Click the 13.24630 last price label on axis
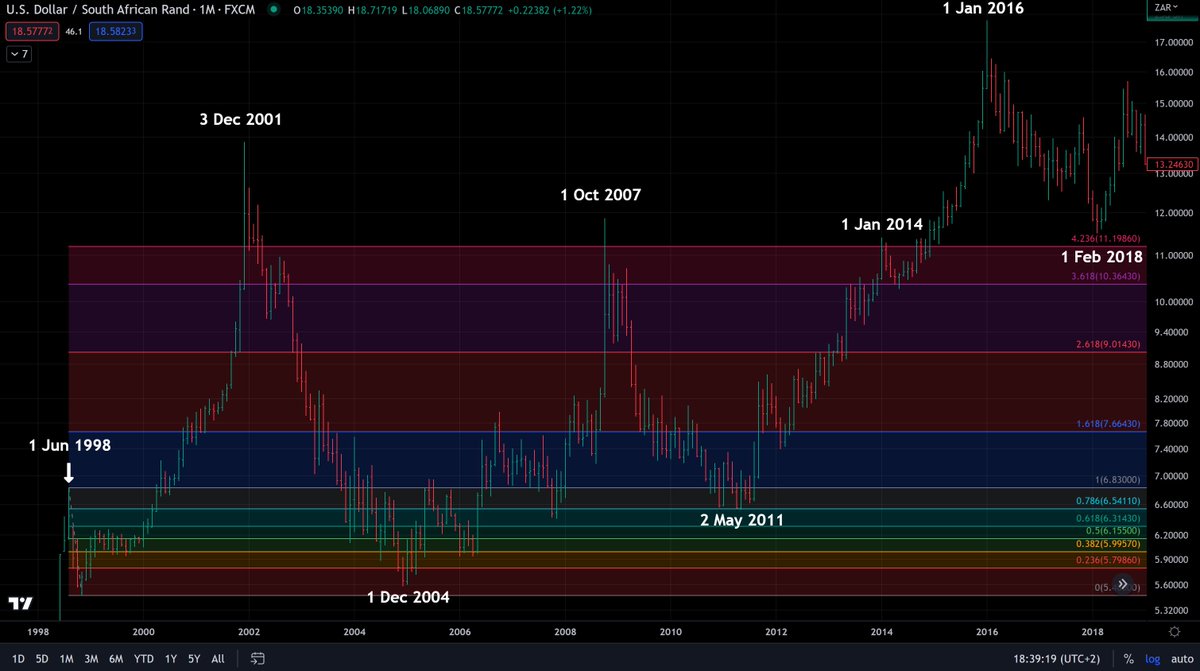1200x671 pixels. coord(1173,165)
